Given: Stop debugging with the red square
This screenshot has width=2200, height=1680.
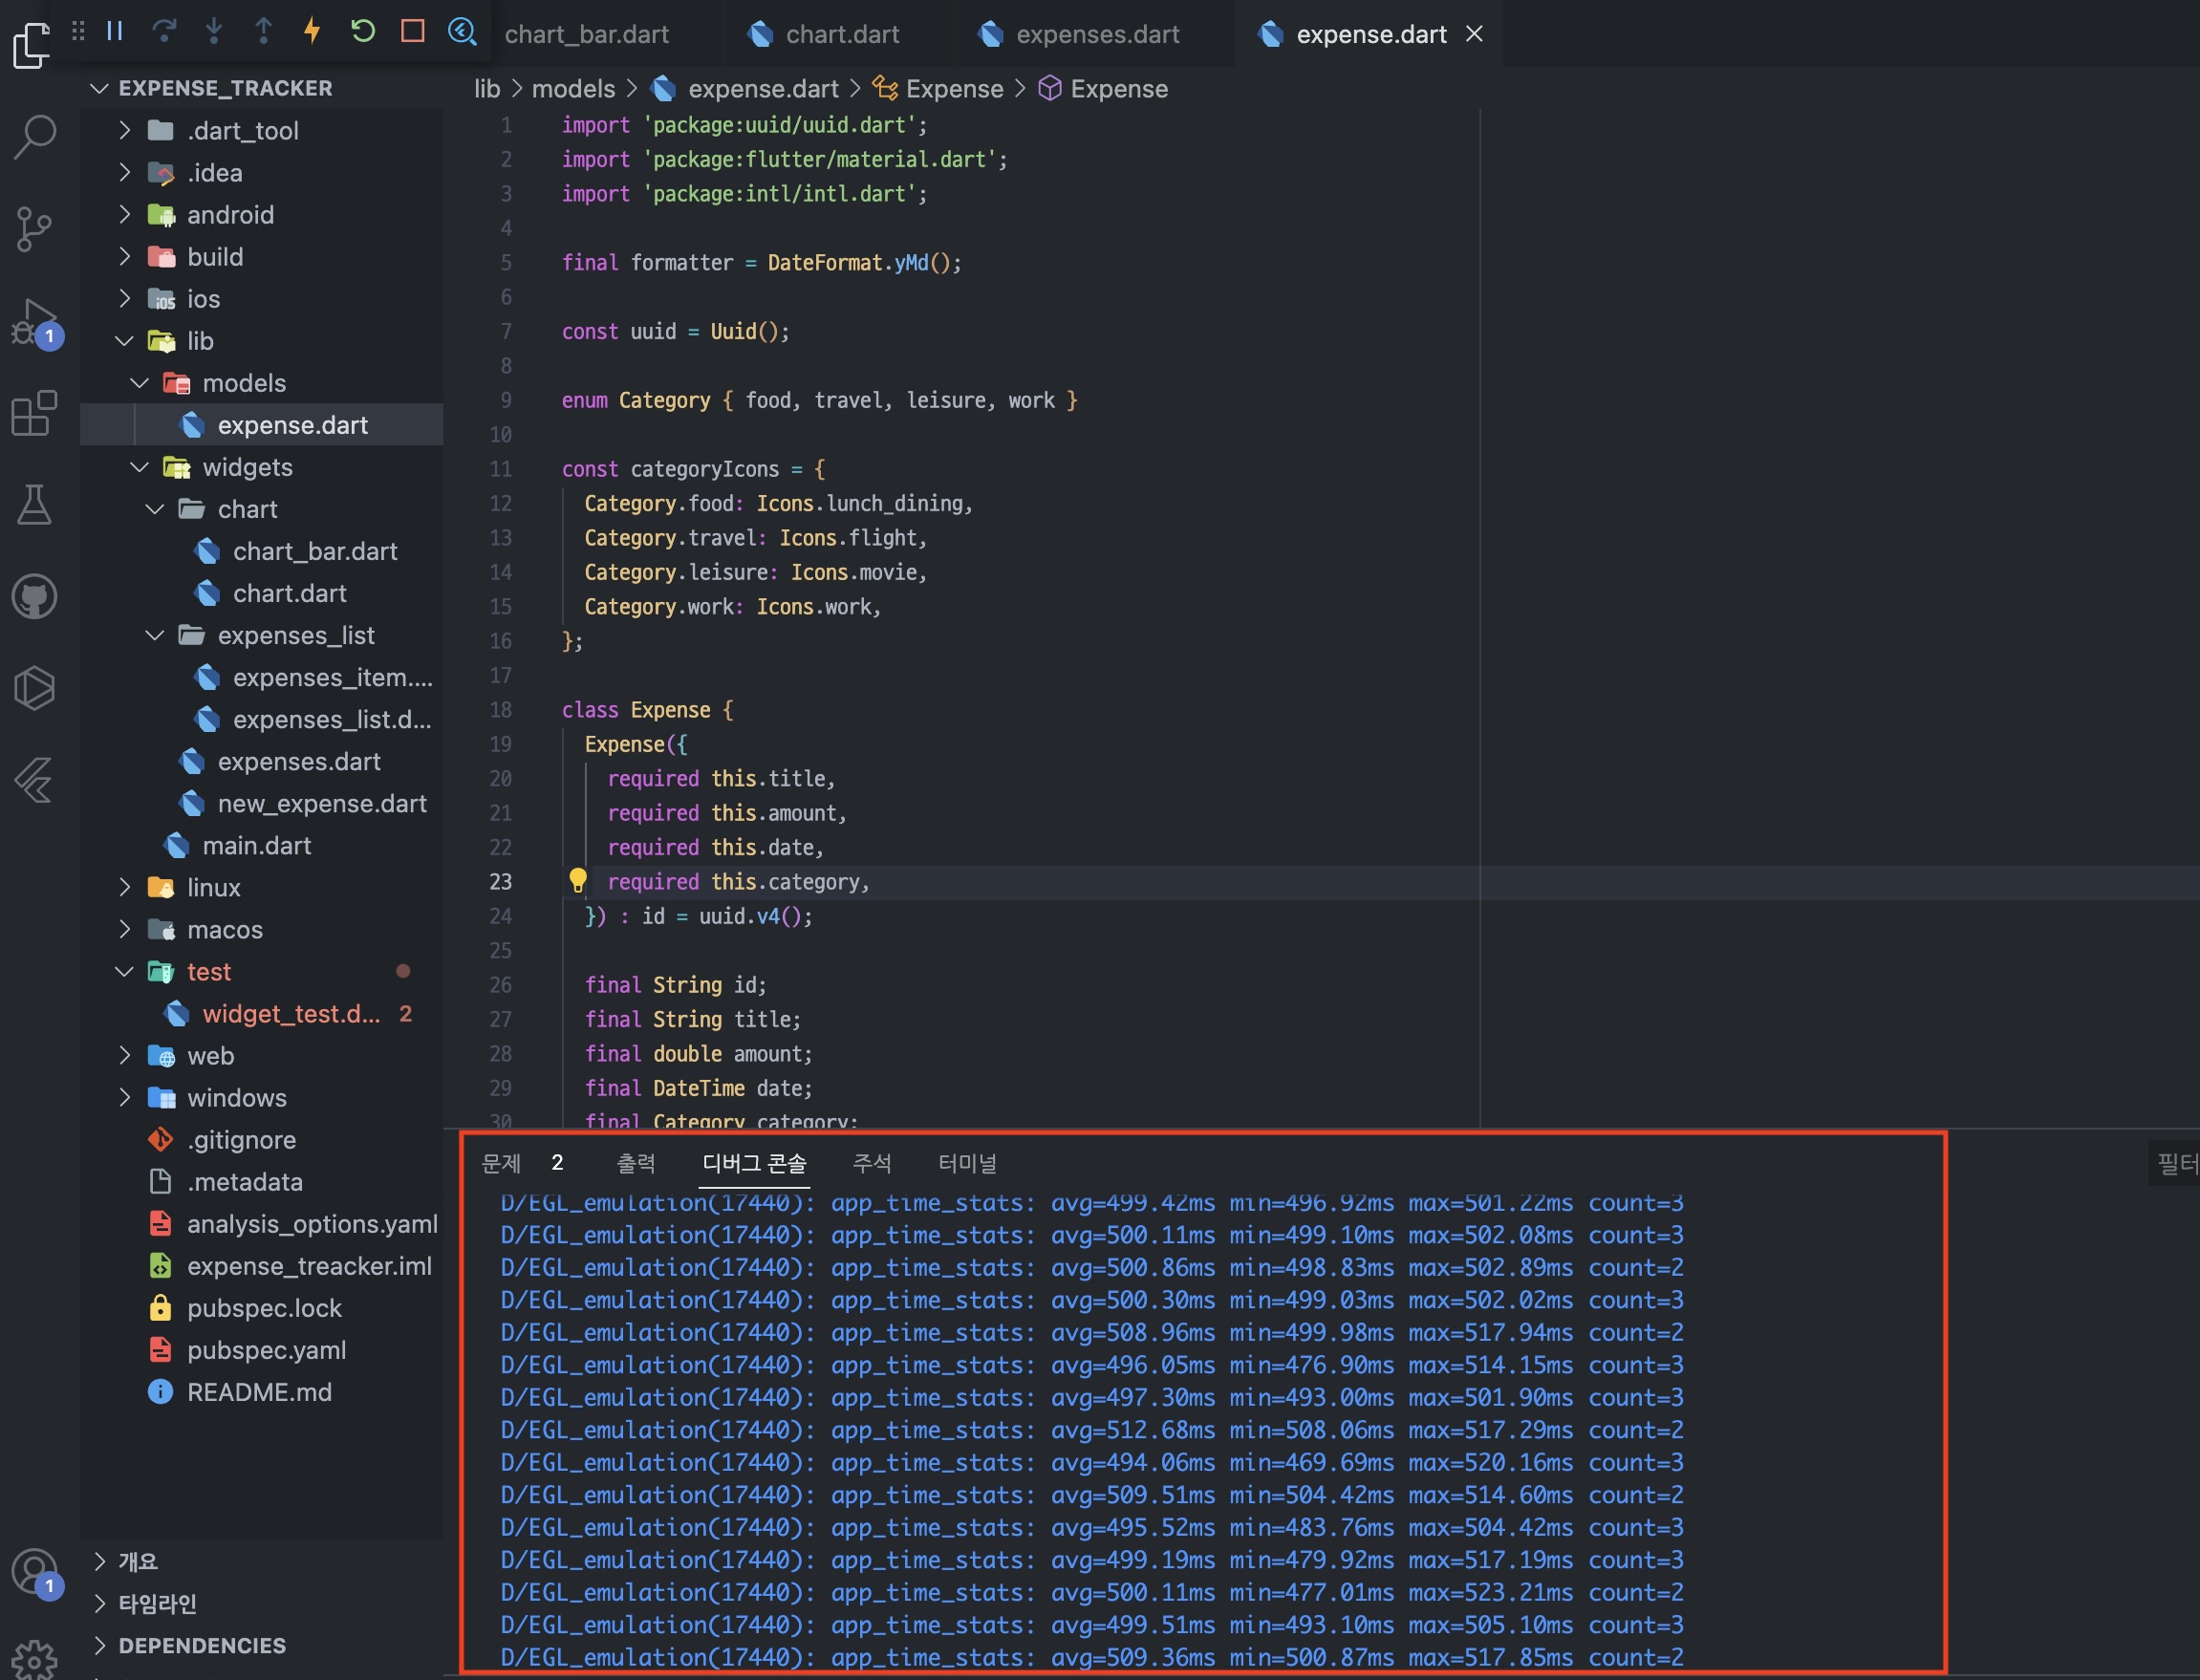Looking at the screenshot, I should pos(412,31).
